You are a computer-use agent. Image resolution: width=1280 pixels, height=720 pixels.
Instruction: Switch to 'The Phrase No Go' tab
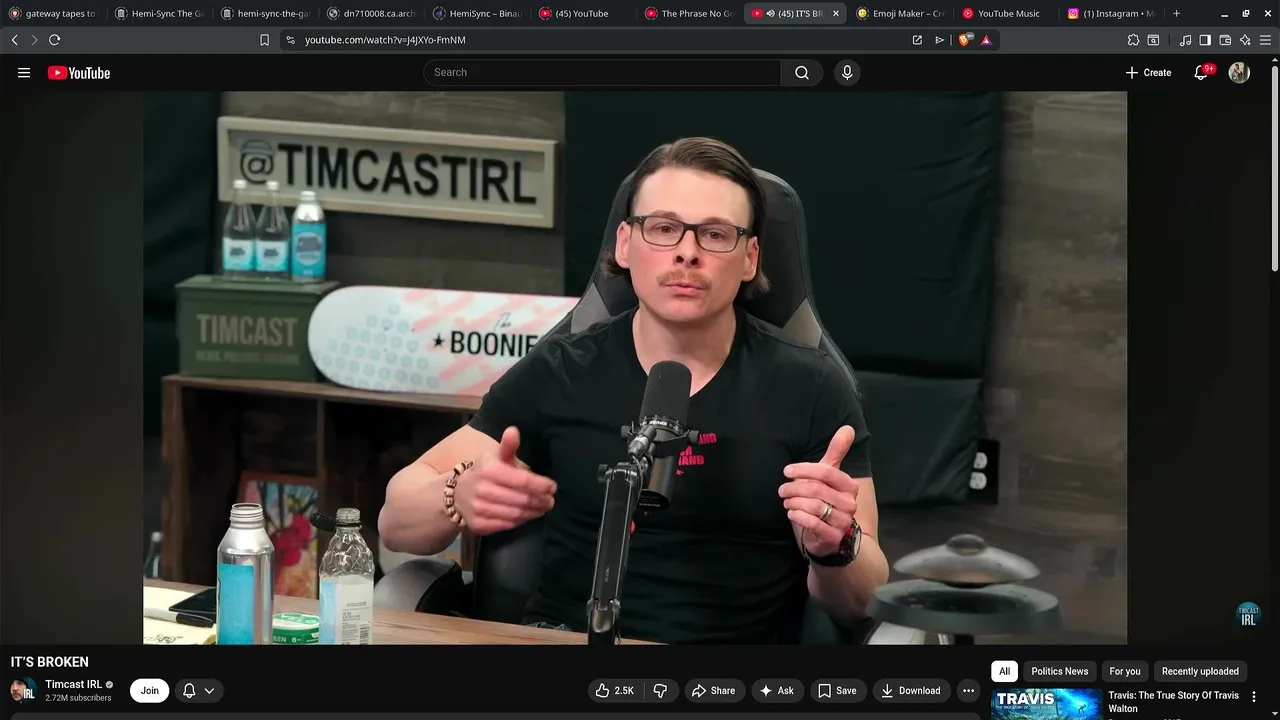coord(689,14)
